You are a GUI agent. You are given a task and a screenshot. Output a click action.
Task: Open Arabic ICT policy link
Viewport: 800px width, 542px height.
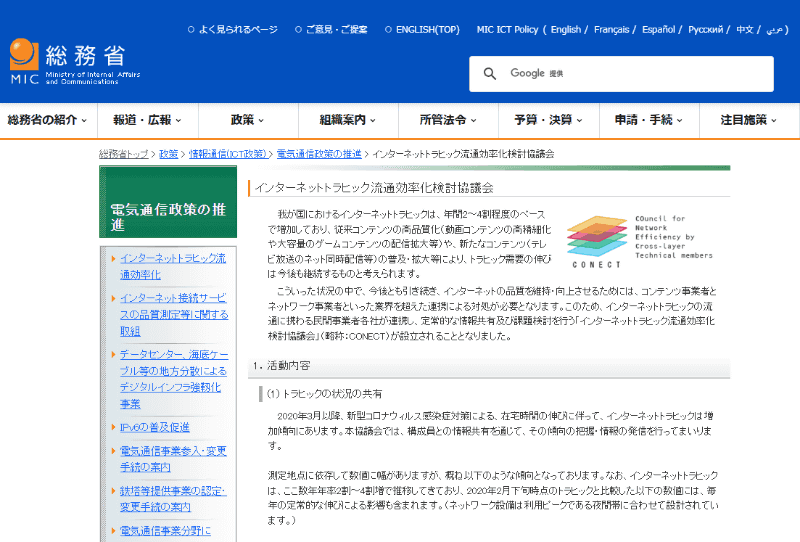774,30
